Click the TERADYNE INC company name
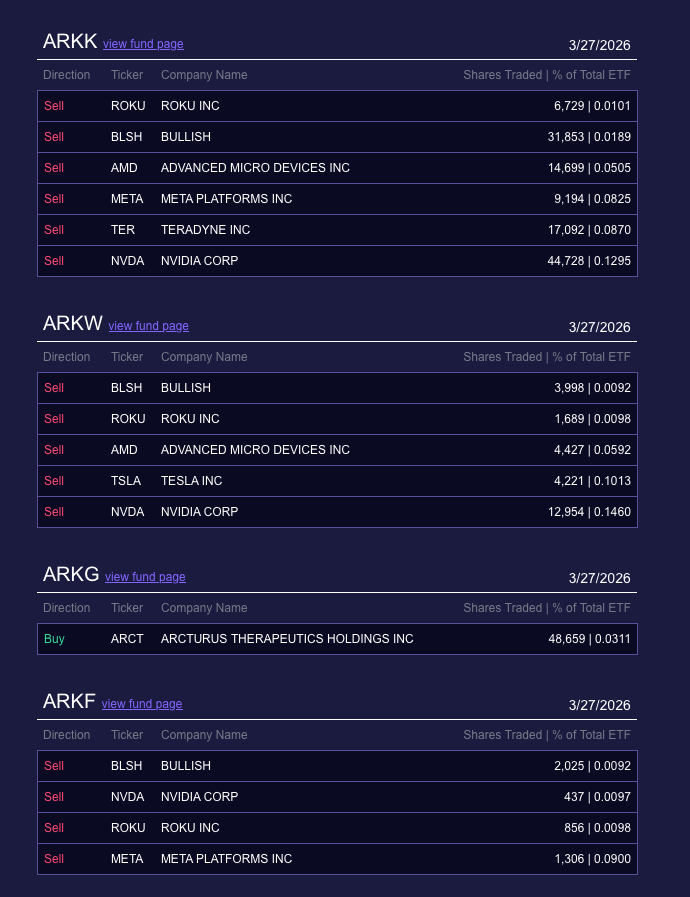 tap(205, 230)
